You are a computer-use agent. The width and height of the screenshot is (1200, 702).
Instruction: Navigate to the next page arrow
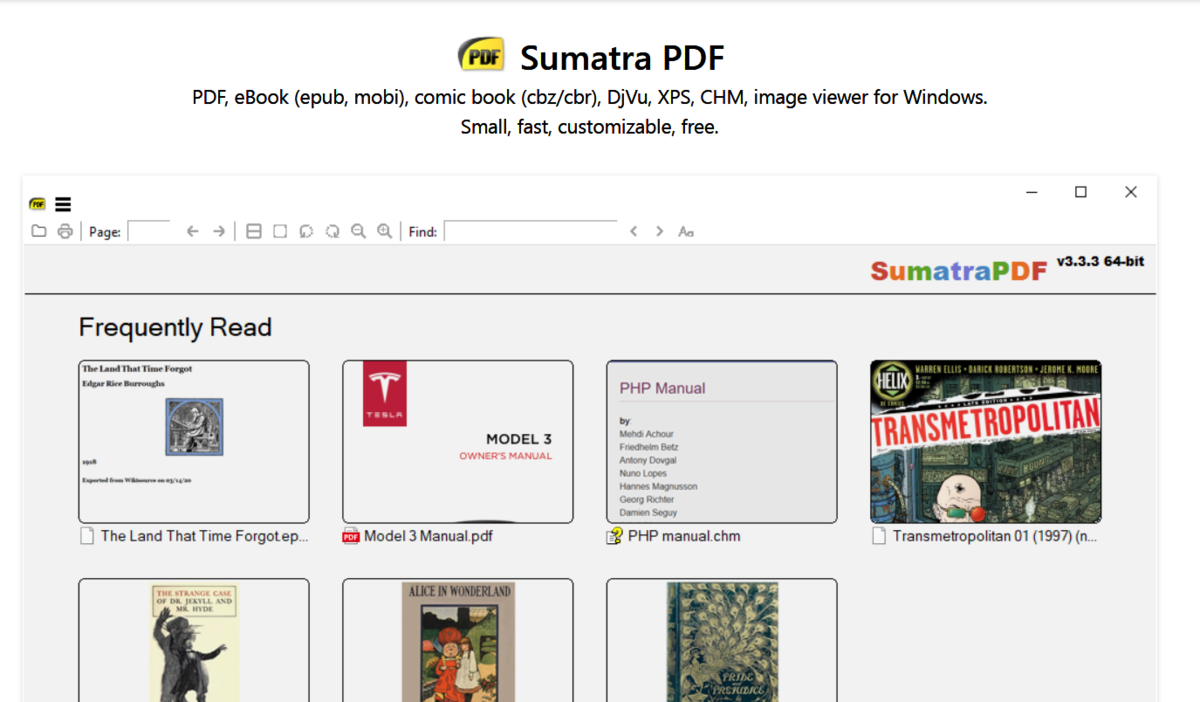tap(218, 231)
